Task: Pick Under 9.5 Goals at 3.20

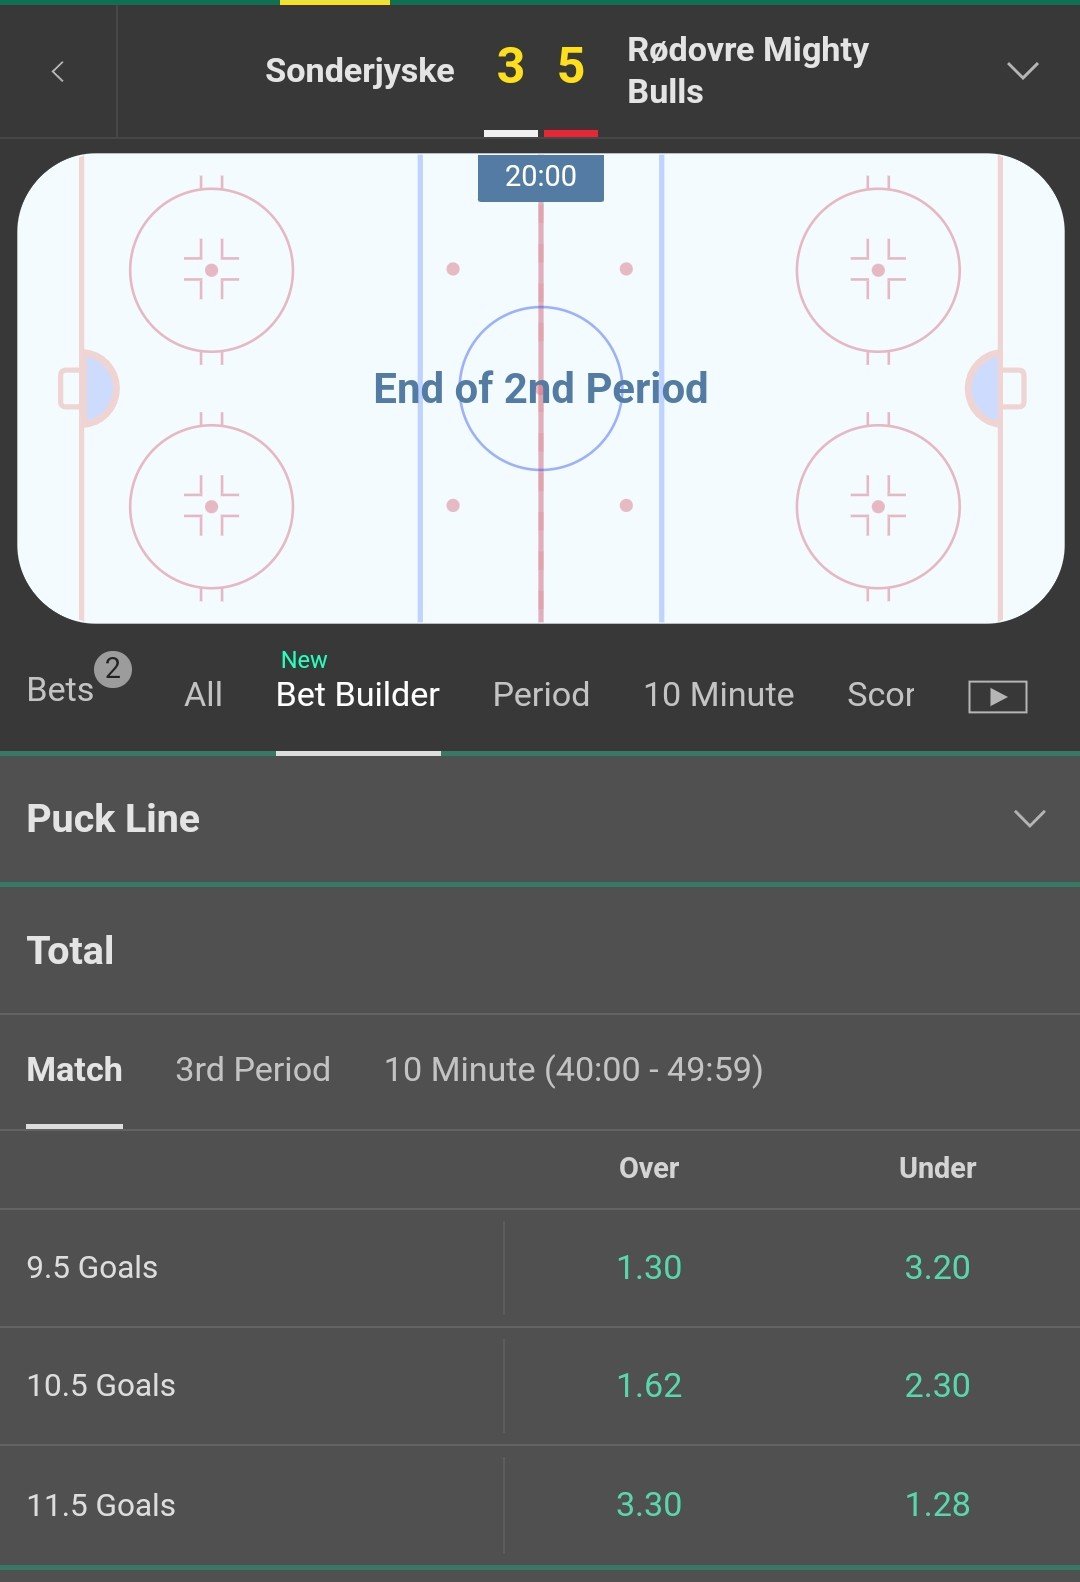Action: click(937, 1268)
